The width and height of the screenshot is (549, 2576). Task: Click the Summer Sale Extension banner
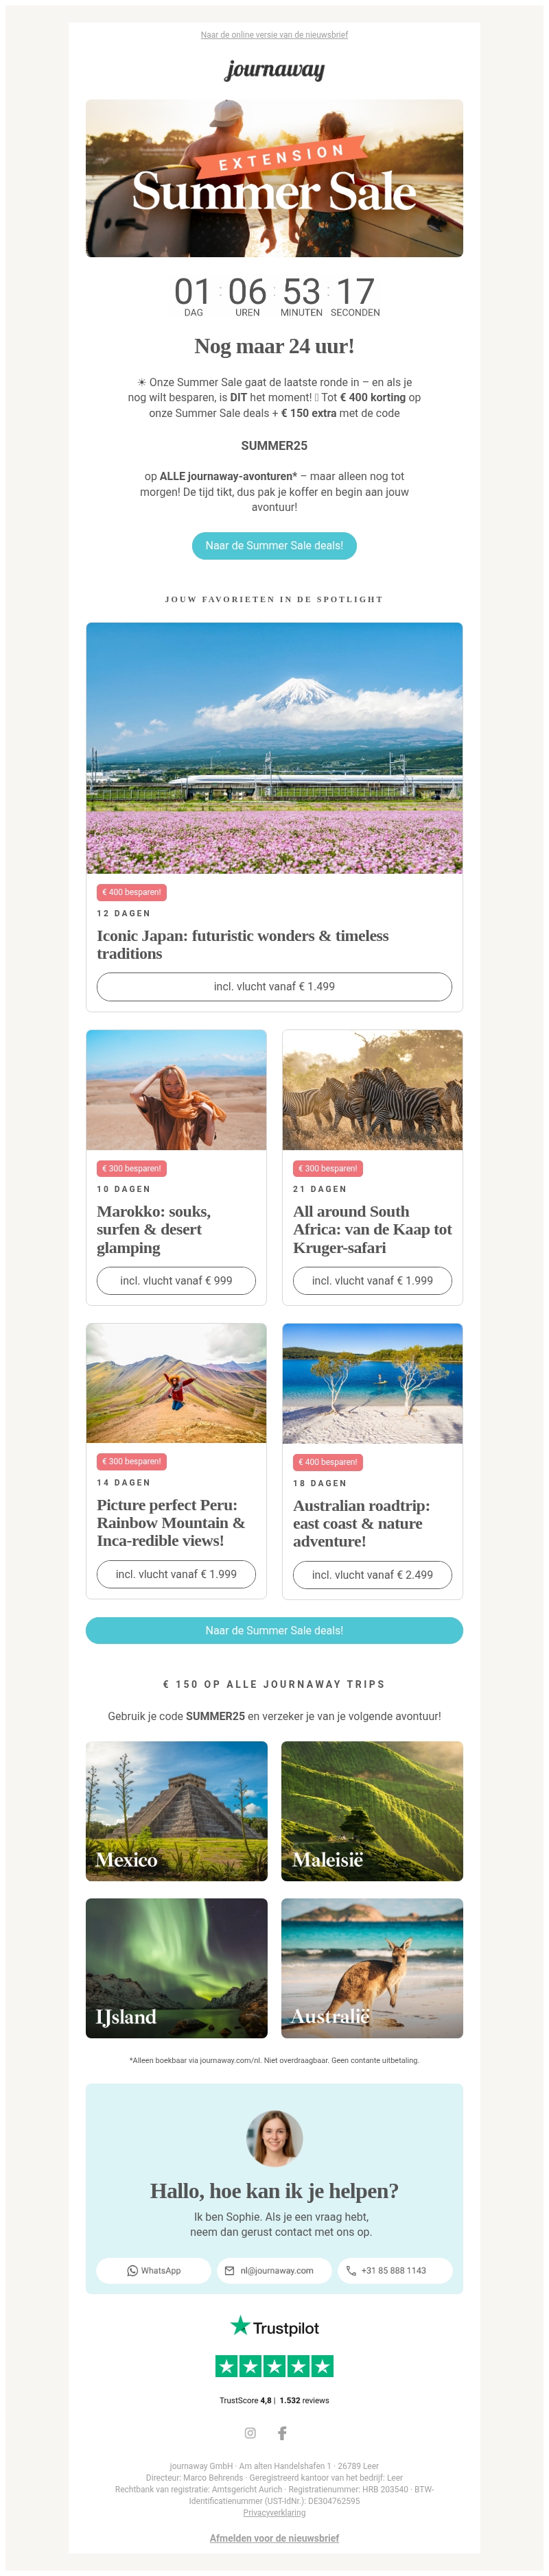pyautogui.click(x=274, y=178)
